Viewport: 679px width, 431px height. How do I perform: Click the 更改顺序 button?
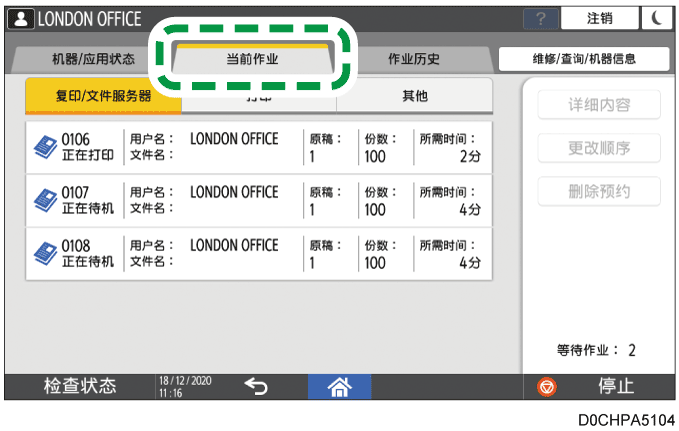pos(599,148)
